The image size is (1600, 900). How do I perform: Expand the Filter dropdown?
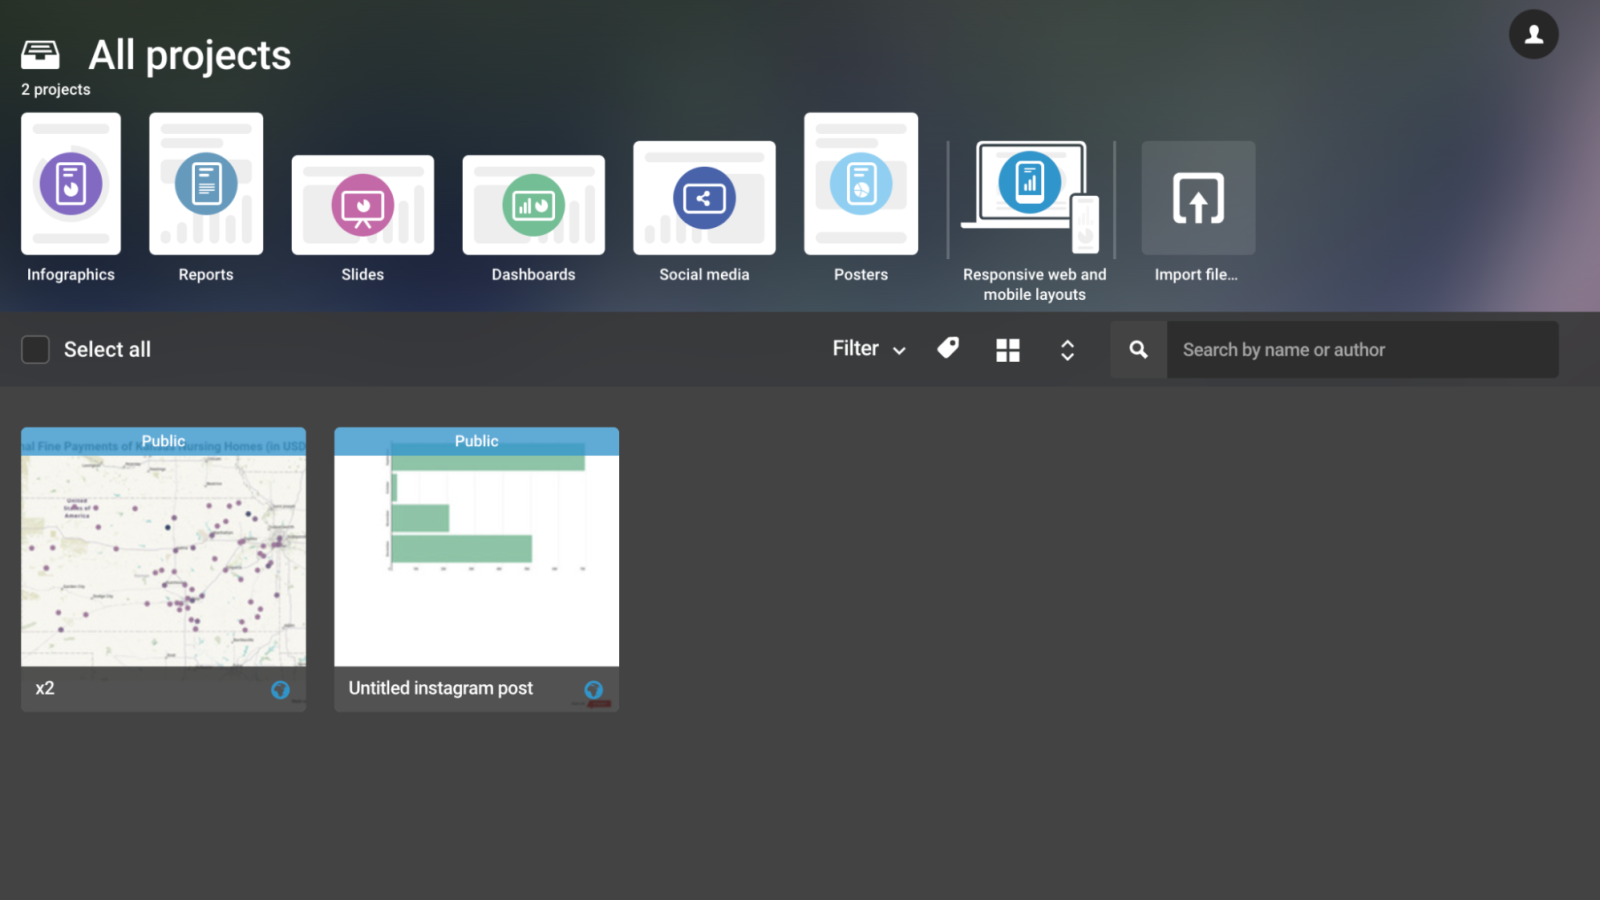coord(866,349)
